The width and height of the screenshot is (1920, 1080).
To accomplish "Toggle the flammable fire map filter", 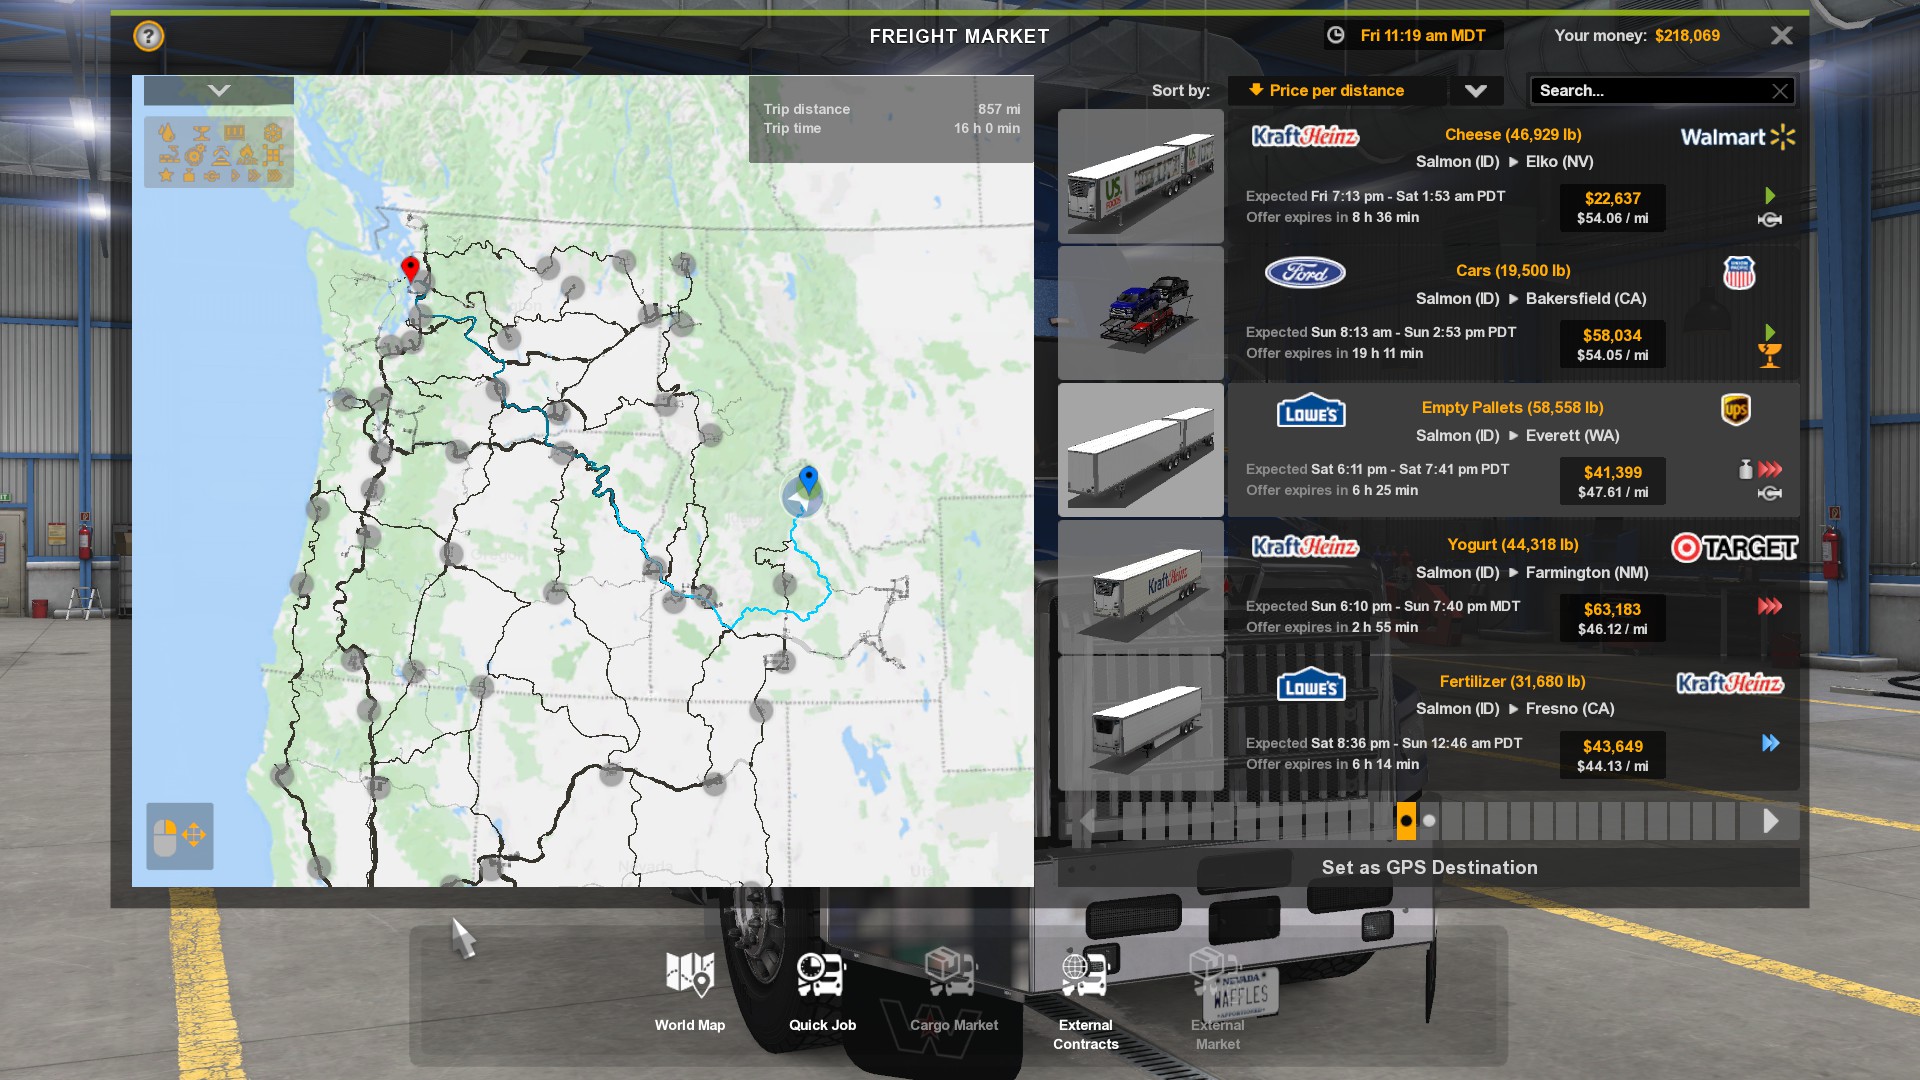I will (x=247, y=154).
